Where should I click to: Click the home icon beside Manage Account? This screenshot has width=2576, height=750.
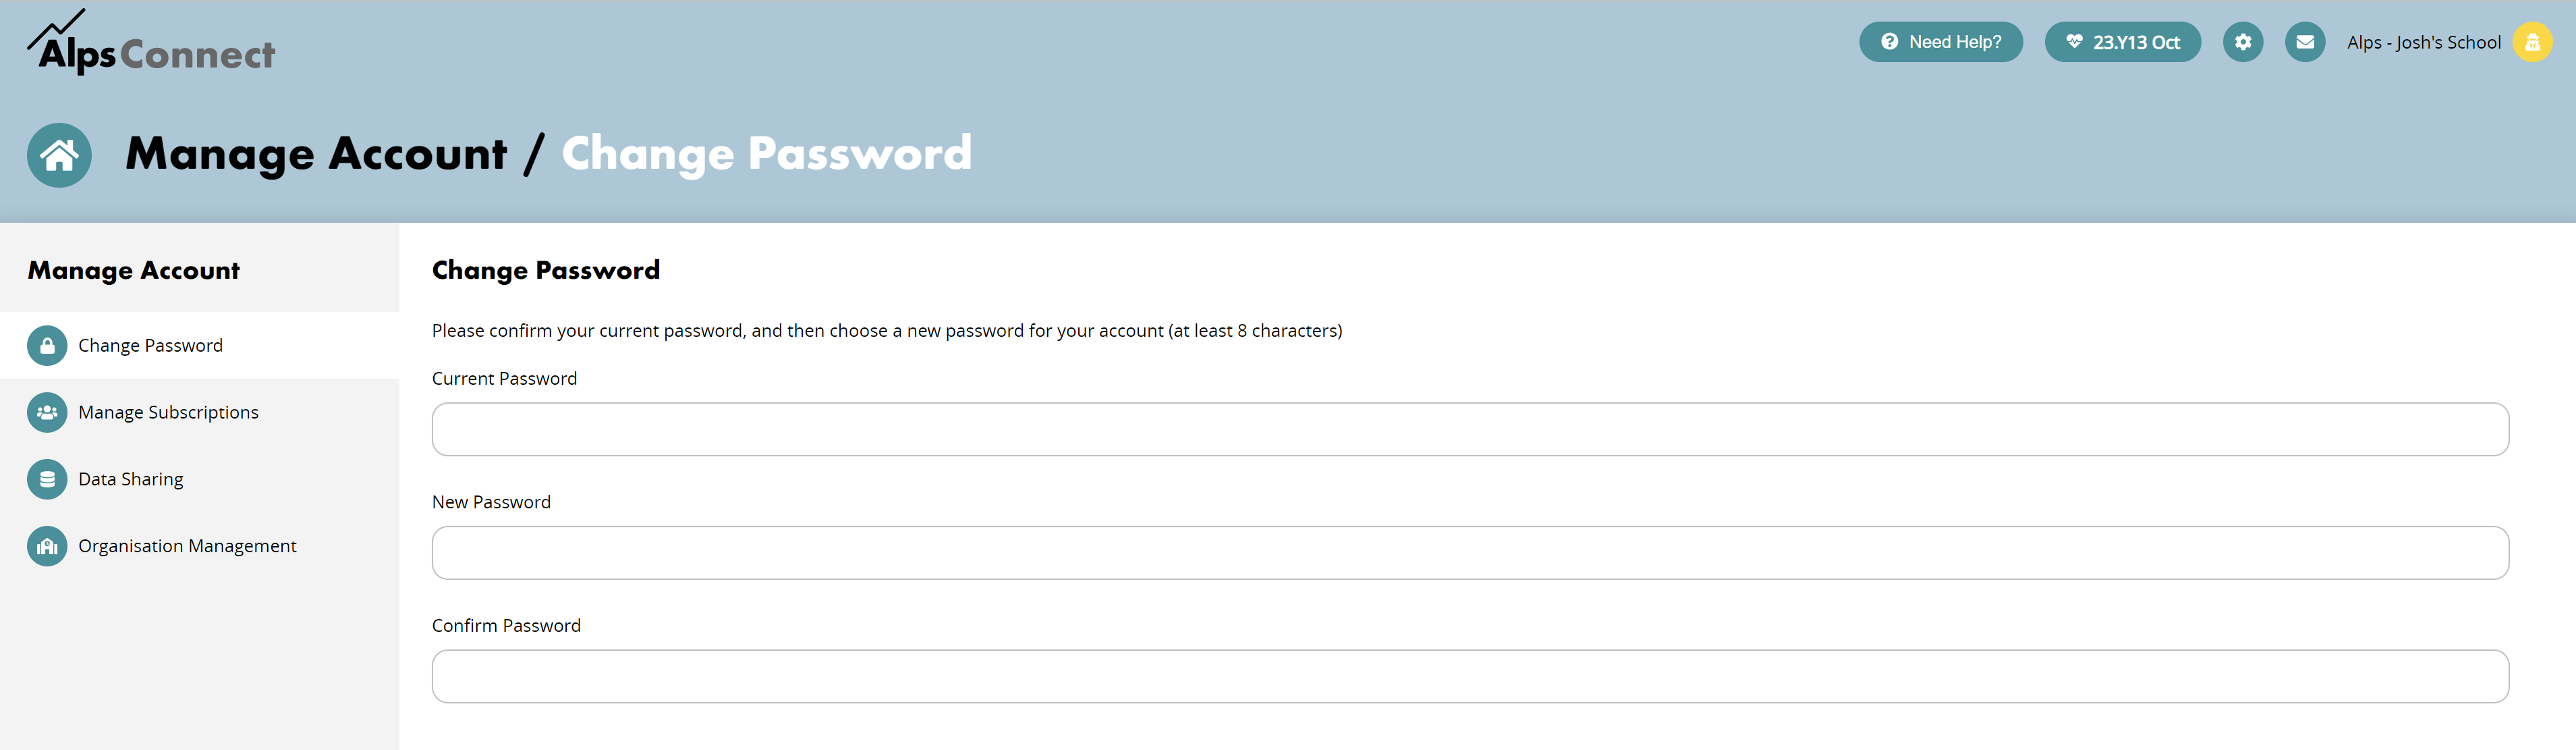59,155
